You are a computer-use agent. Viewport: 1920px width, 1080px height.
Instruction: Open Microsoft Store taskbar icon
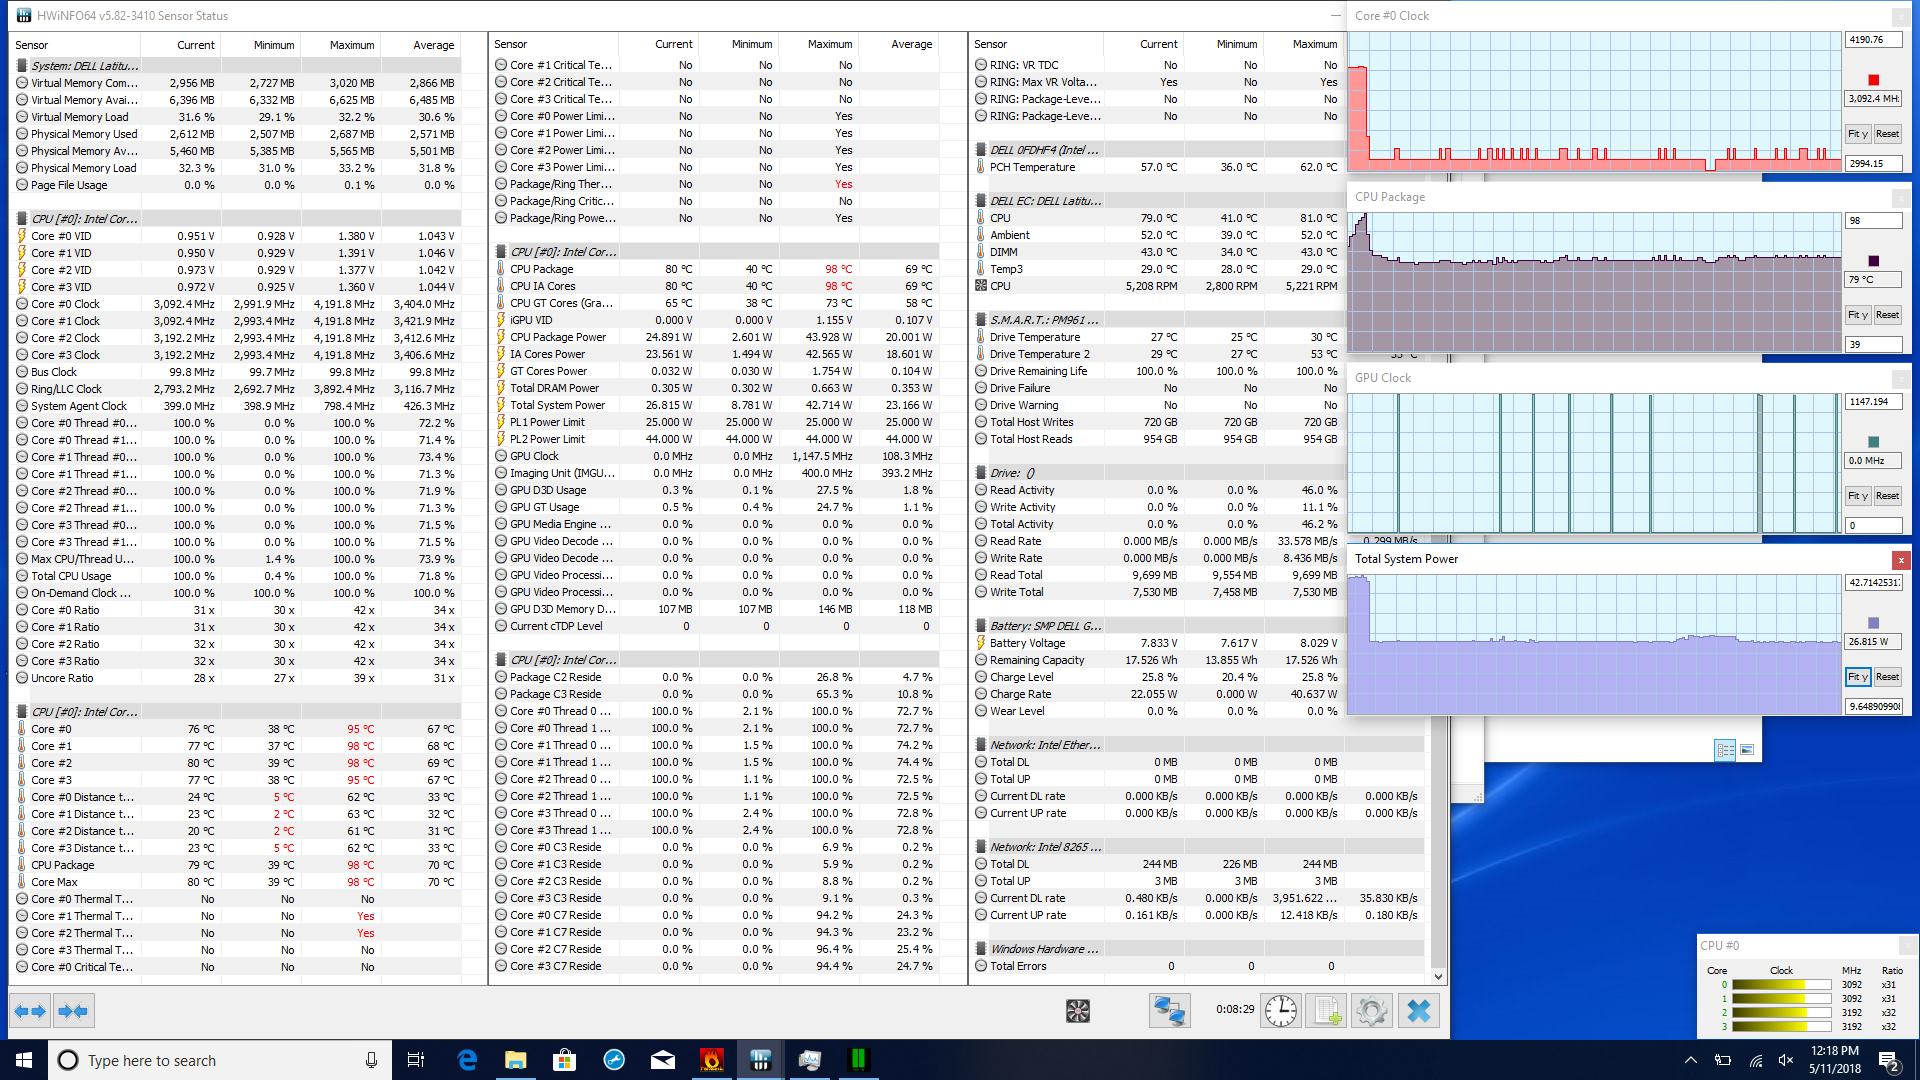click(565, 1060)
